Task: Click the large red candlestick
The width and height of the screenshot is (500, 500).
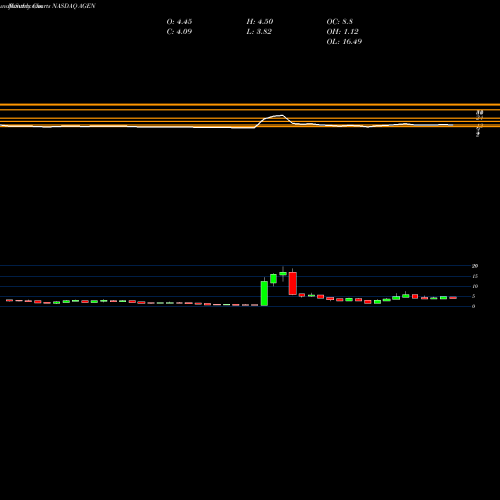Action: click(x=293, y=283)
